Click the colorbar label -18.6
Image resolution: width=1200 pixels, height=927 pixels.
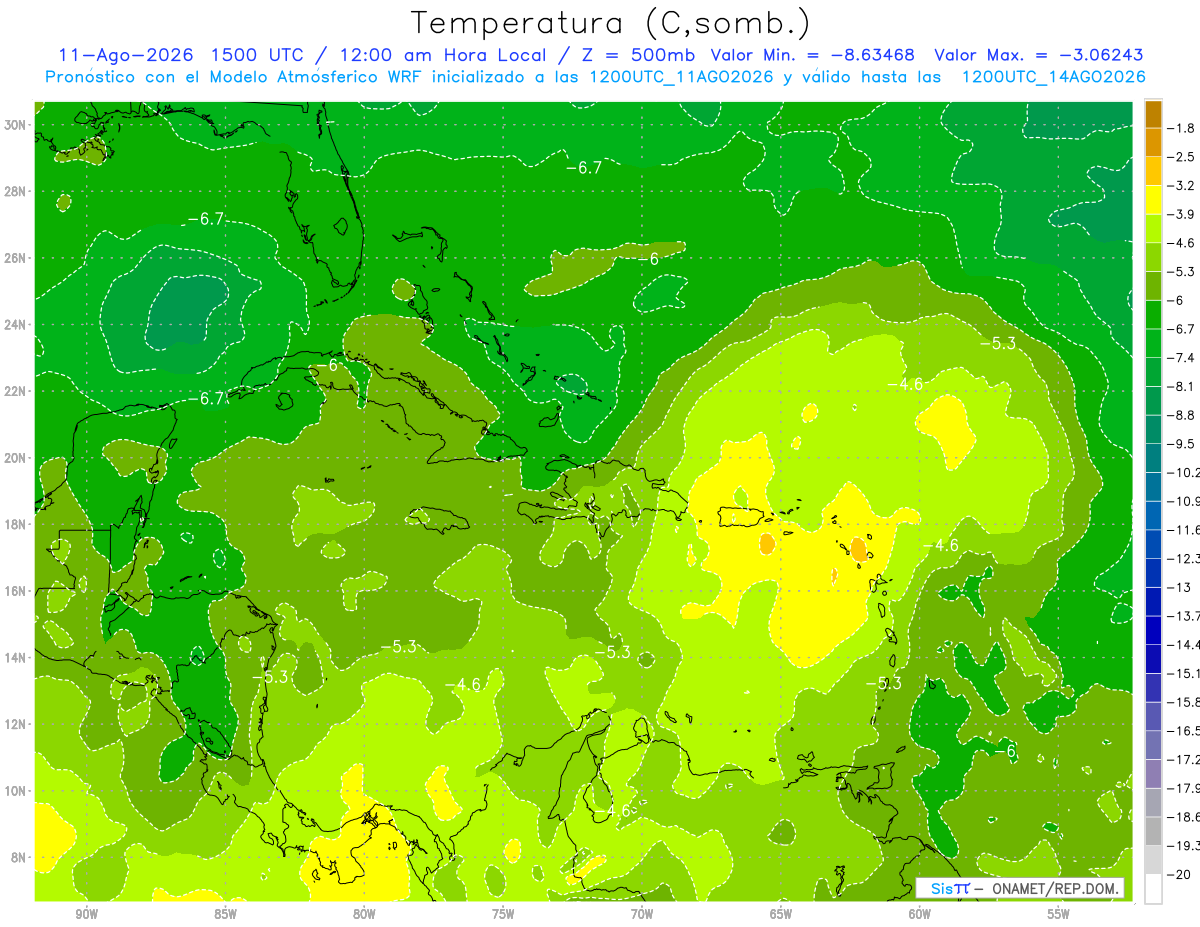[1183, 817]
